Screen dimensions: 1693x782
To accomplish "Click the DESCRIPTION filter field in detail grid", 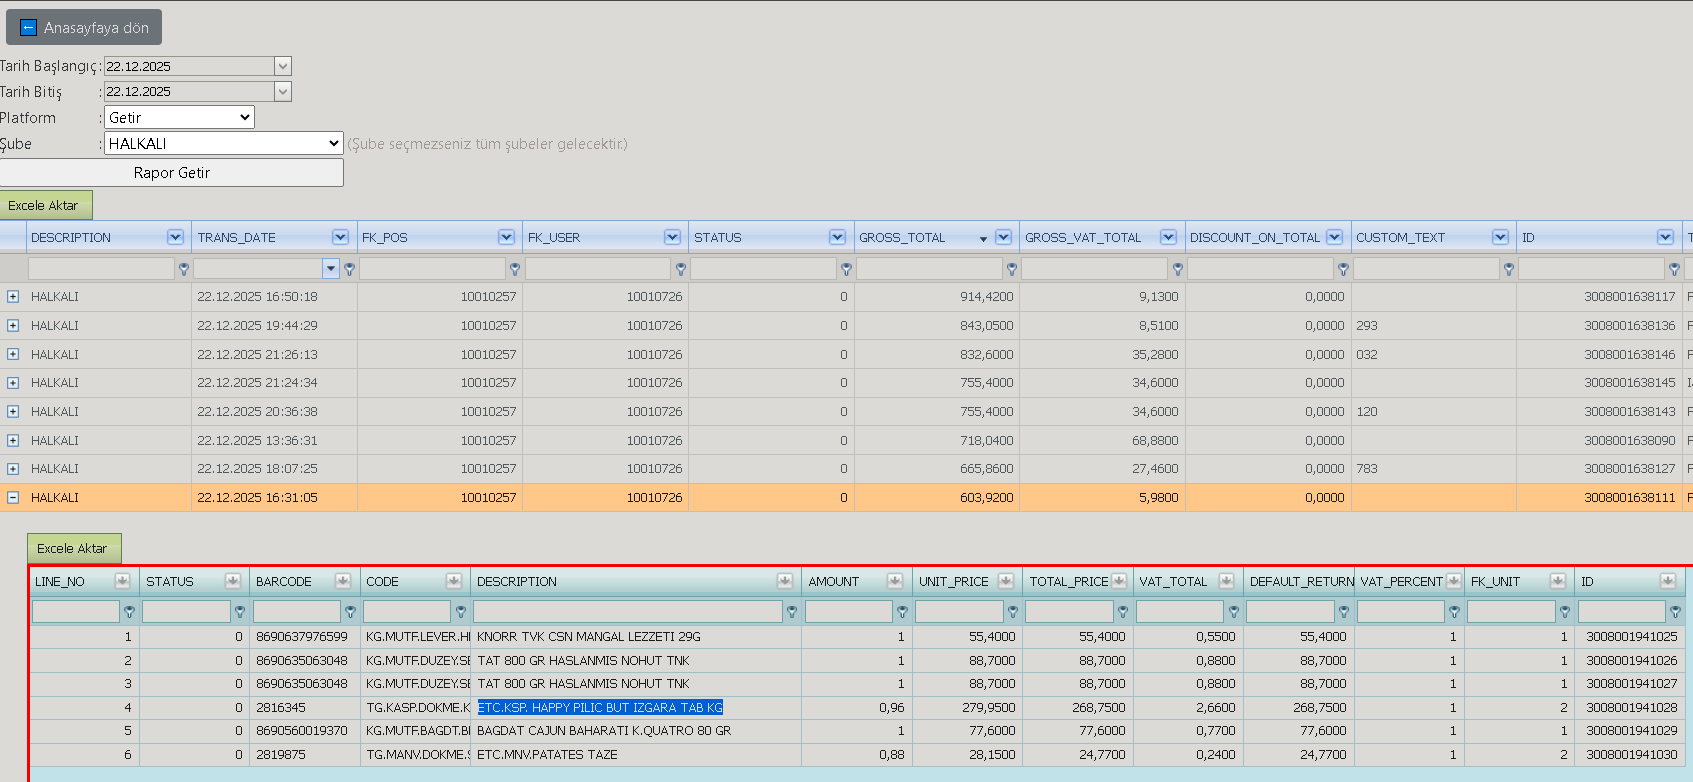I will 627,611.
